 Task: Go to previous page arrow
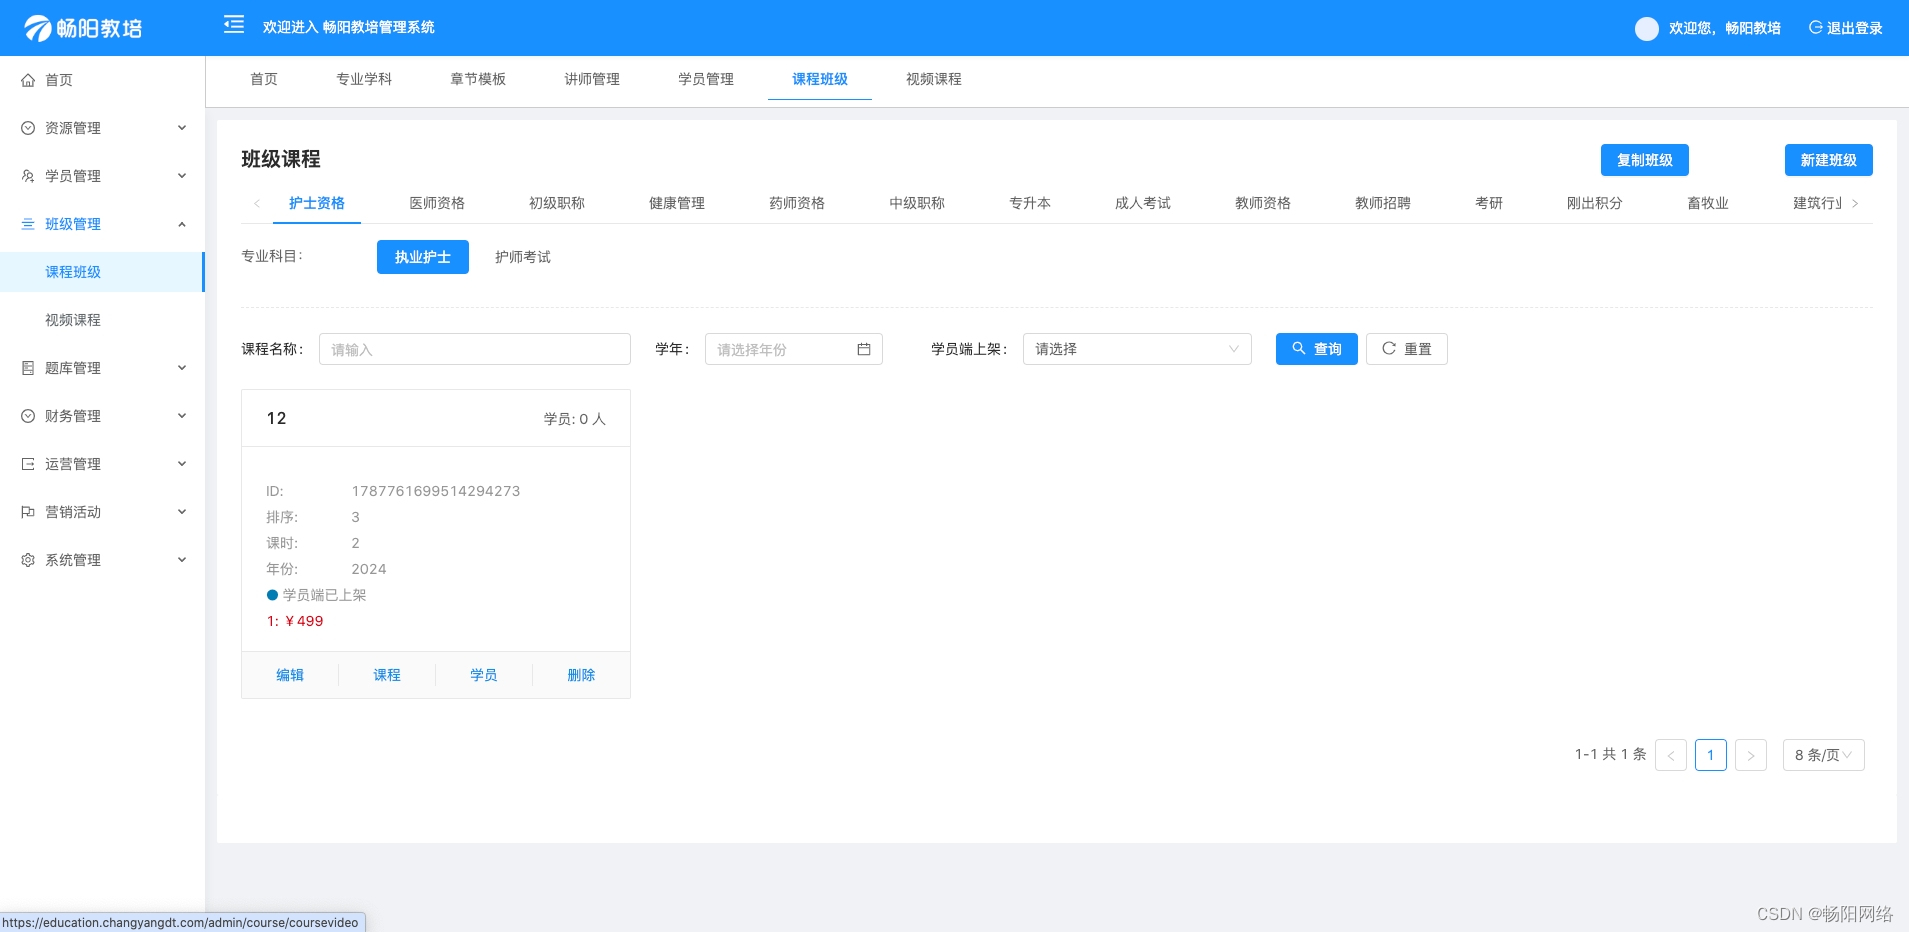(1671, 755)
